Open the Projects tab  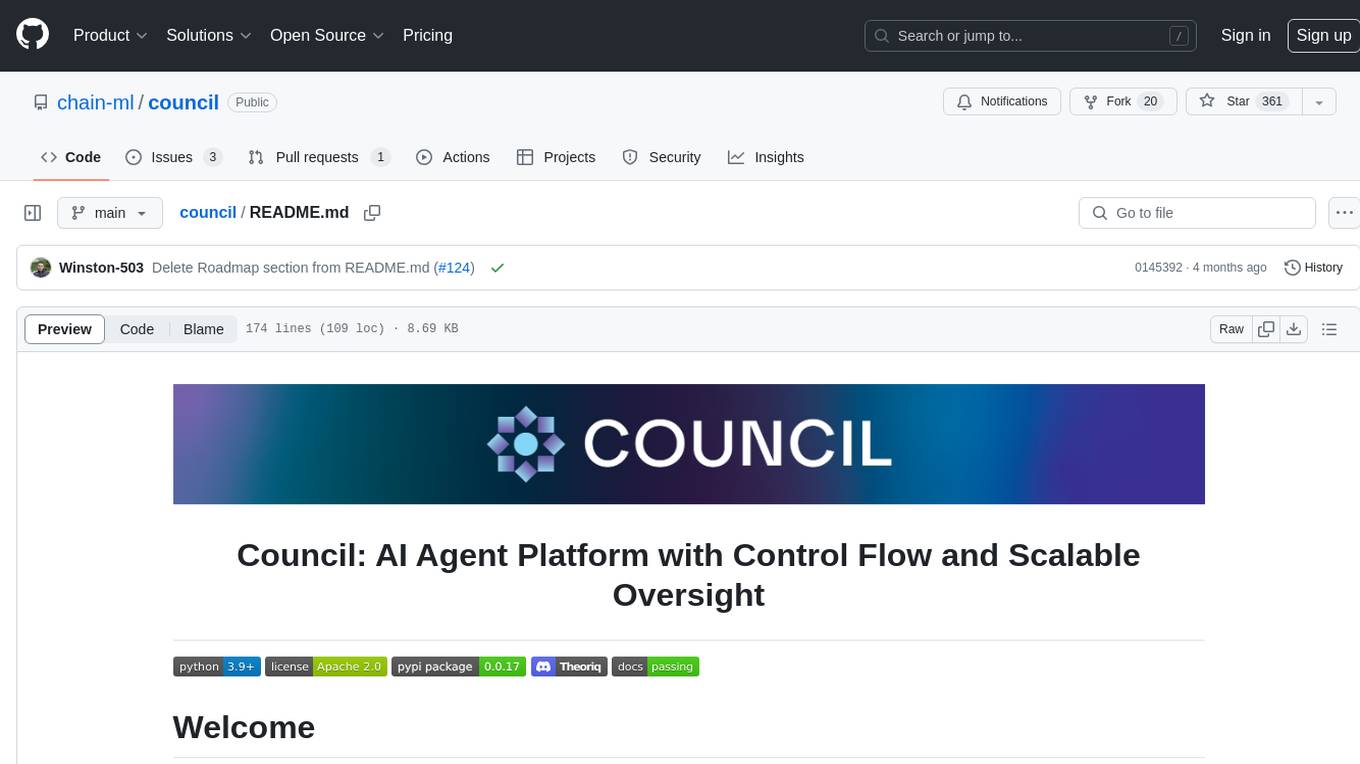click(x=555, y=157)
